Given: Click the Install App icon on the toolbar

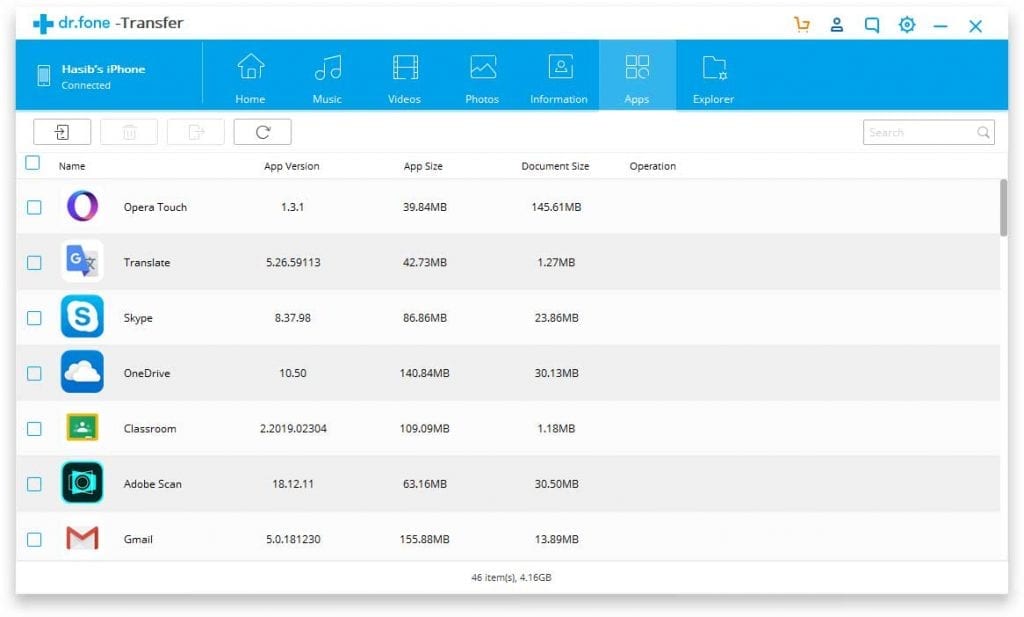Looking at the screenshot, I should pyautogui.click(x=61, y=131).
